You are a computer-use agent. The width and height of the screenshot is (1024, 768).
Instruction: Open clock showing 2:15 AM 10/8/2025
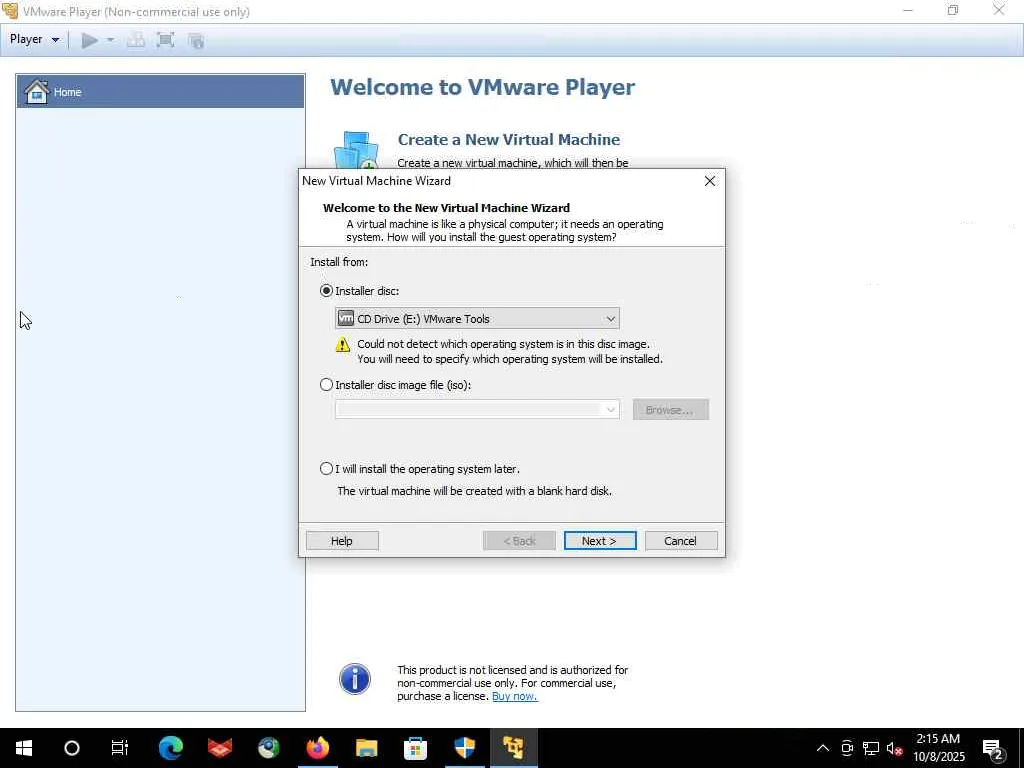(x=938, y=748)
